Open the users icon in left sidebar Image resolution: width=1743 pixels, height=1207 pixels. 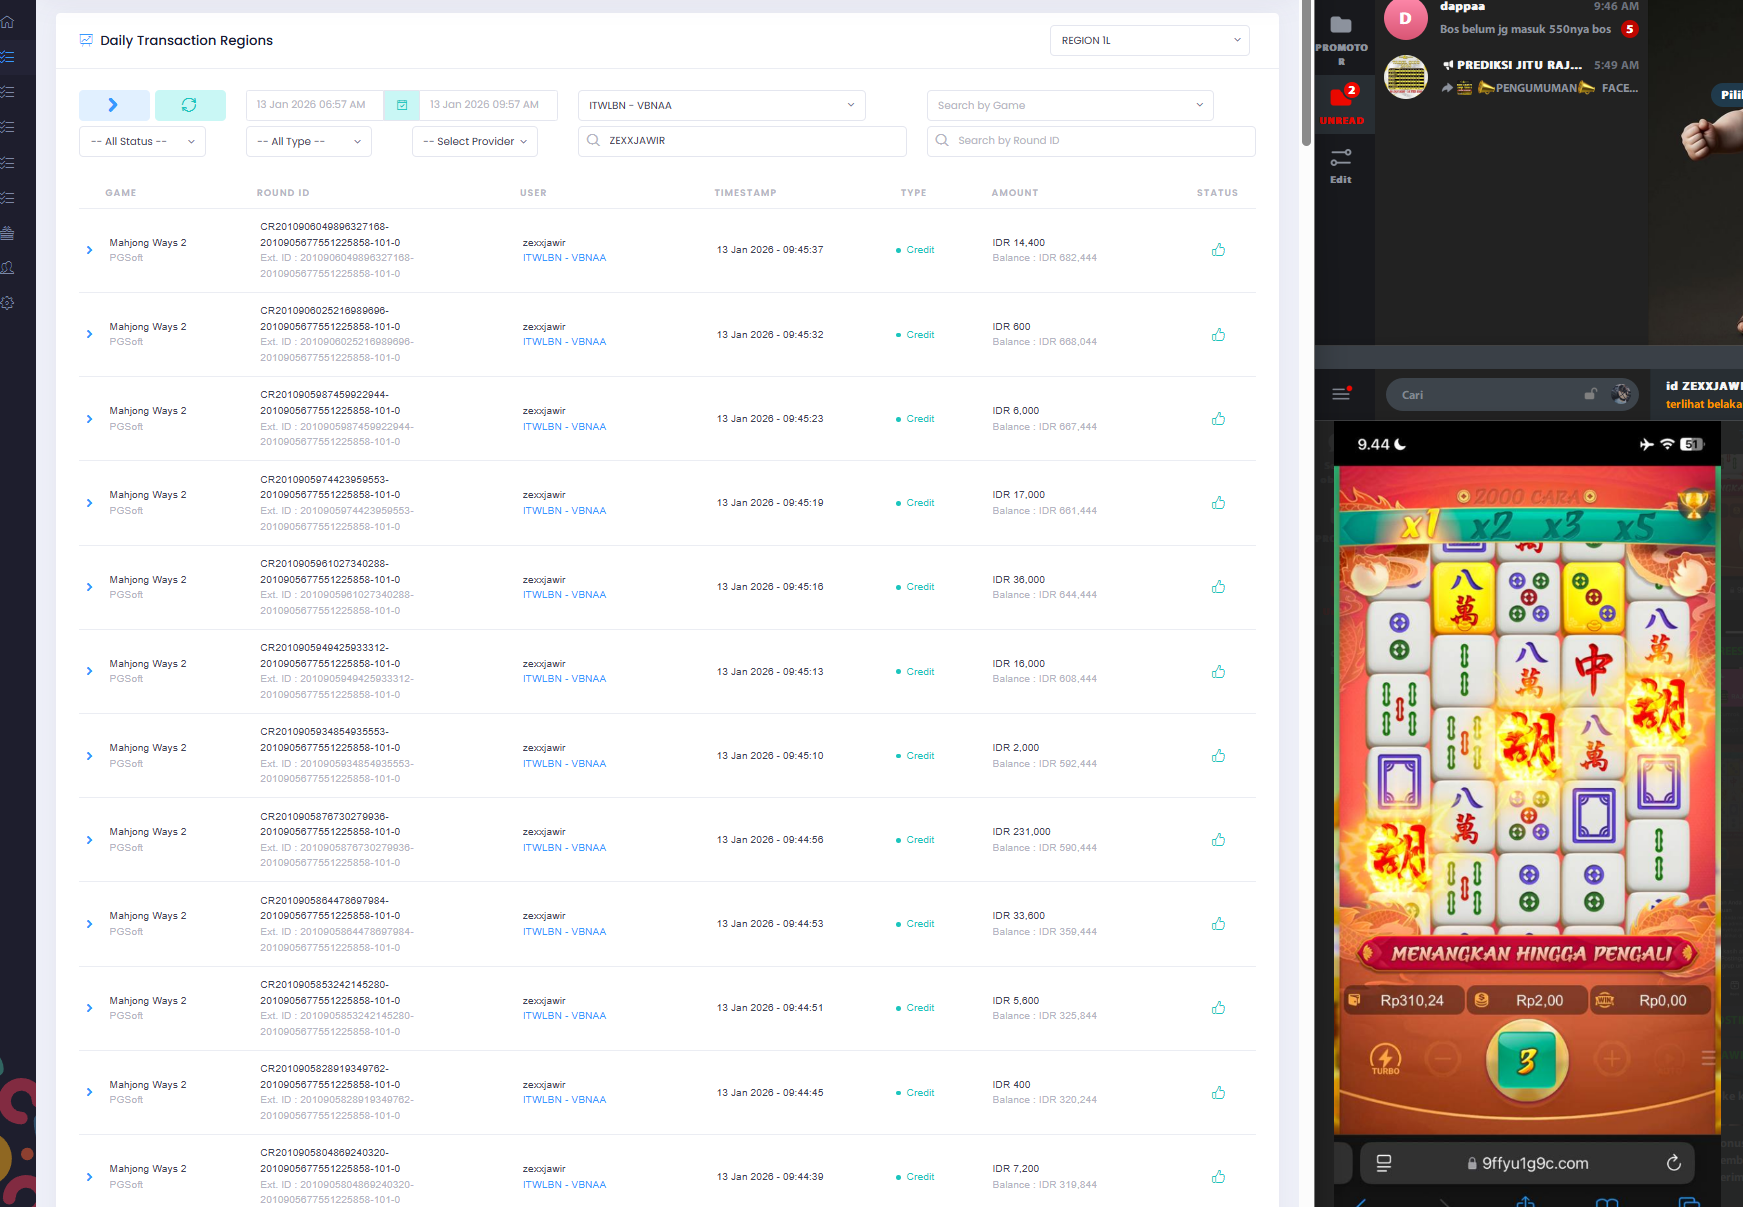coord(8,268)
